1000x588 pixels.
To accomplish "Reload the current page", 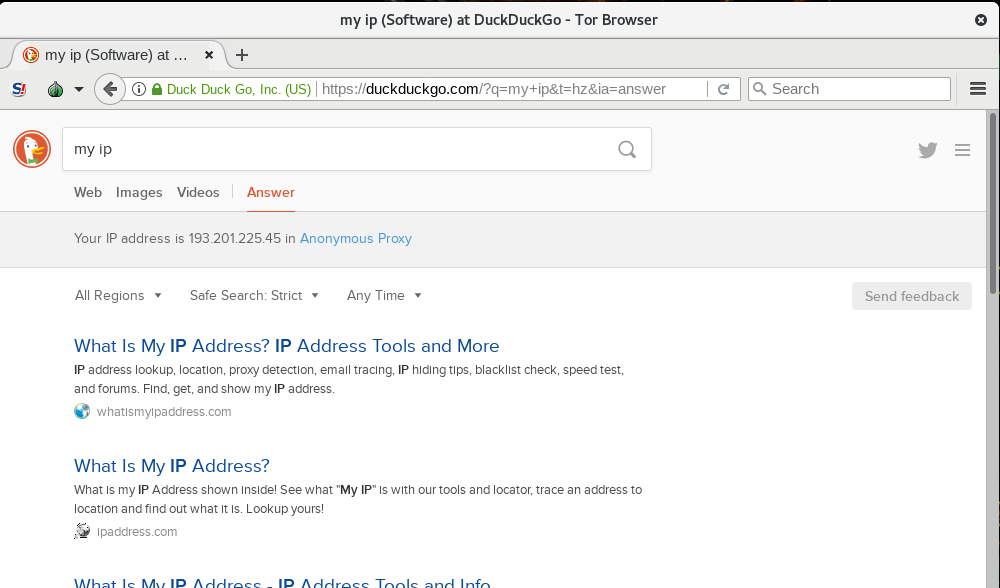I will point(723,89).
